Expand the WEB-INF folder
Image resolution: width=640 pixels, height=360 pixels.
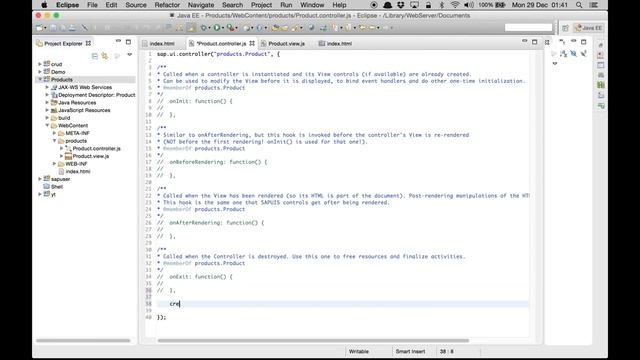54,164
